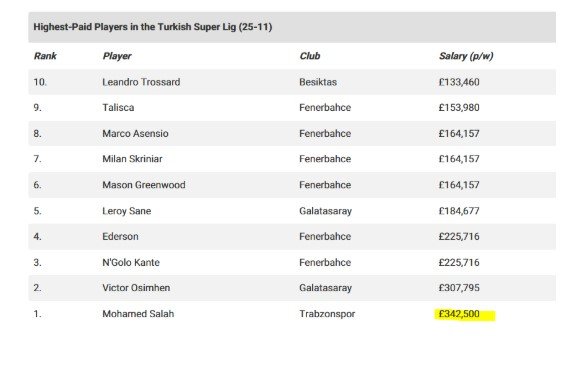This screenshot has width=566, height=378.
Task: Select Mason Greenwood row name
Action: tap(144, 185)
